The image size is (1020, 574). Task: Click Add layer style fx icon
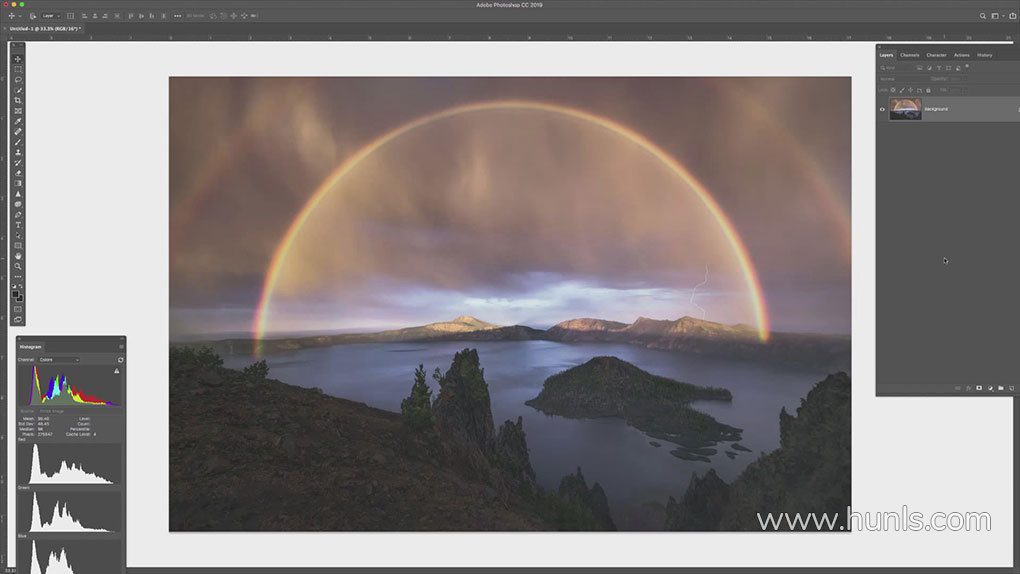[x=969, y=389]
